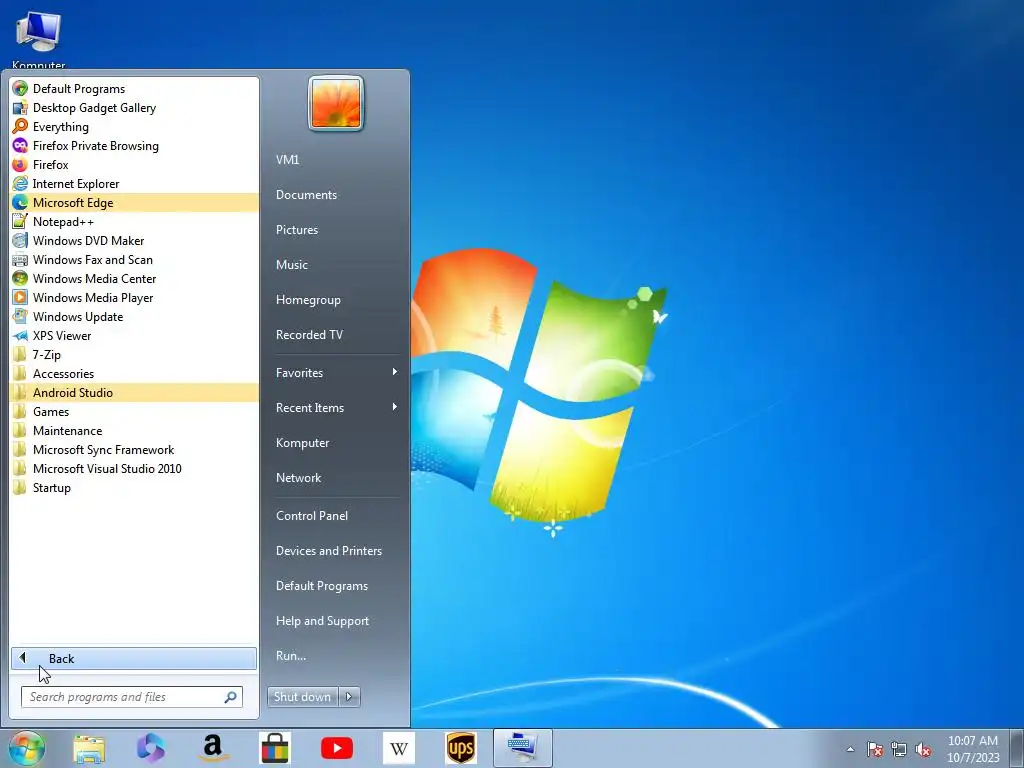Open Amazon shortcut on taskbar
Screen dimensions: 1024x768
pos(213,748)
